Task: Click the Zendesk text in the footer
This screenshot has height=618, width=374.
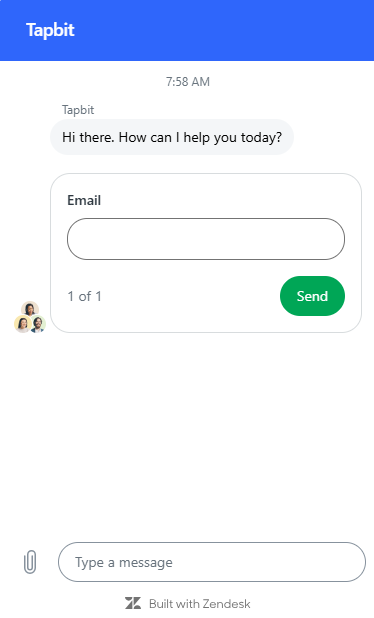Action: (x=225, y=603)
